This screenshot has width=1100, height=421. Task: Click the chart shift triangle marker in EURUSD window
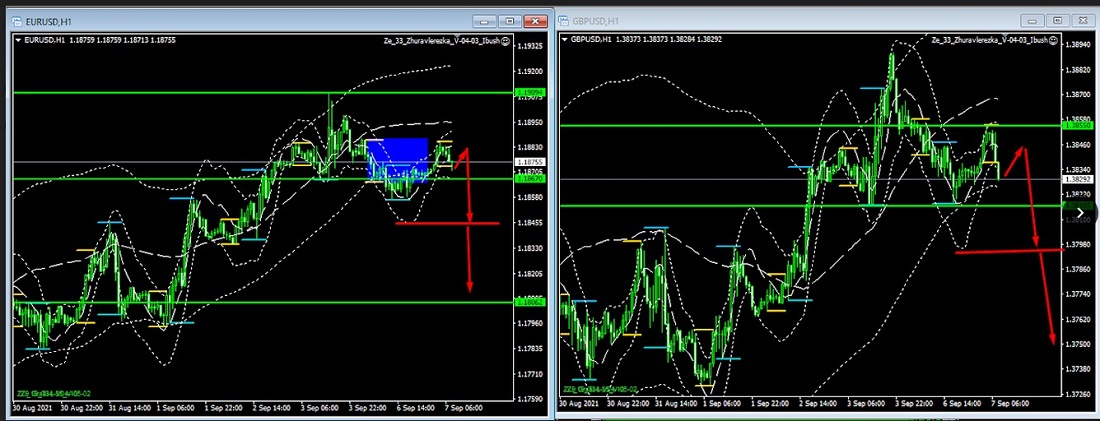[x=457, y=36]
